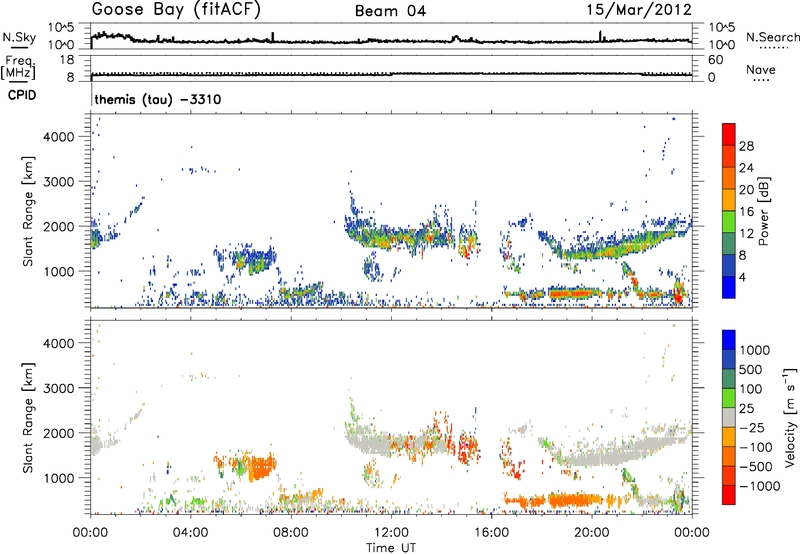Screen dimensions: 800x554
Task: Click the 60 label on Nave axis
Action: [715, 60]
